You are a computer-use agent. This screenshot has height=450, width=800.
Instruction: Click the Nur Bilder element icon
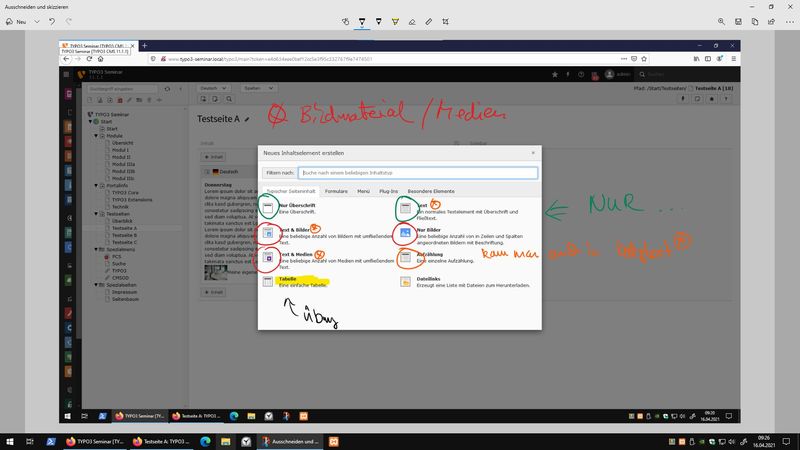[405, 233]
